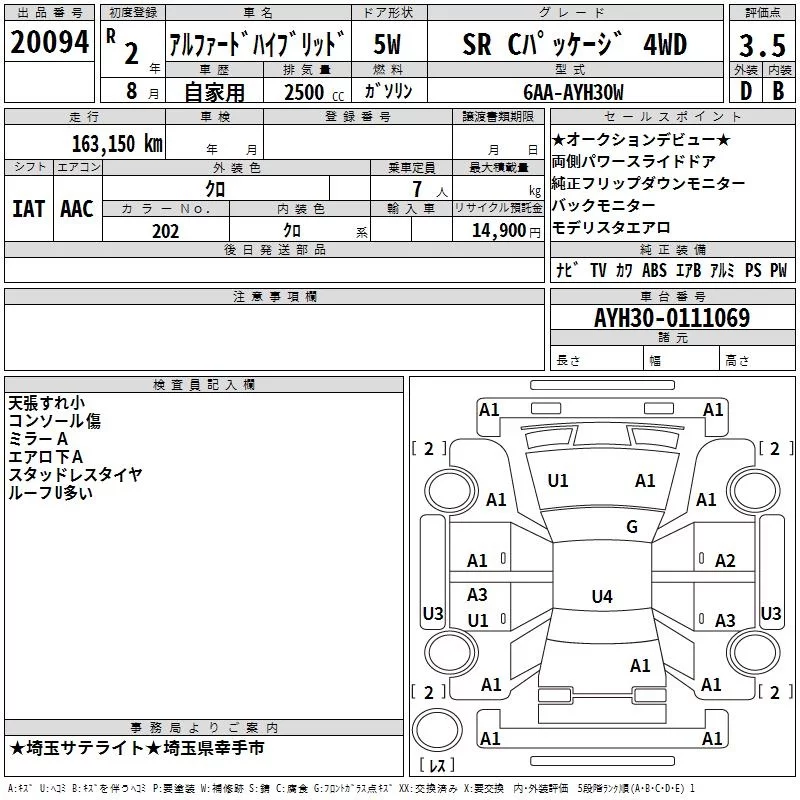Select the mileage 163,150 km
800x800 pixels.
click(117, 143)
